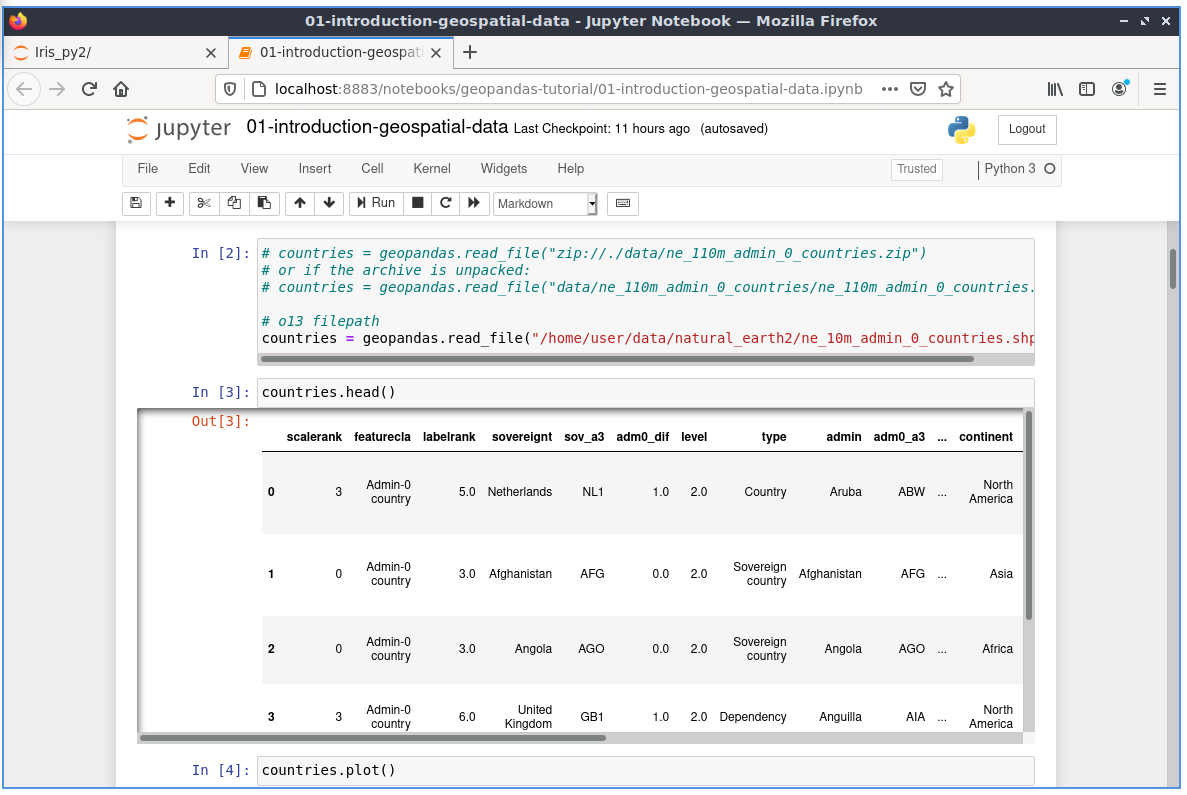
Task: Go to the Firefox home page
Action: point(122,90)
